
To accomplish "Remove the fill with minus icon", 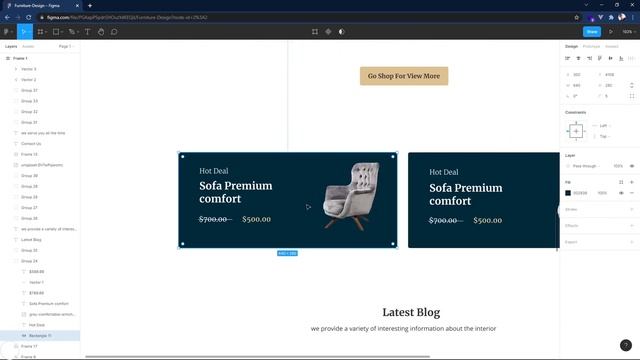I will click(x=632, y=193).
